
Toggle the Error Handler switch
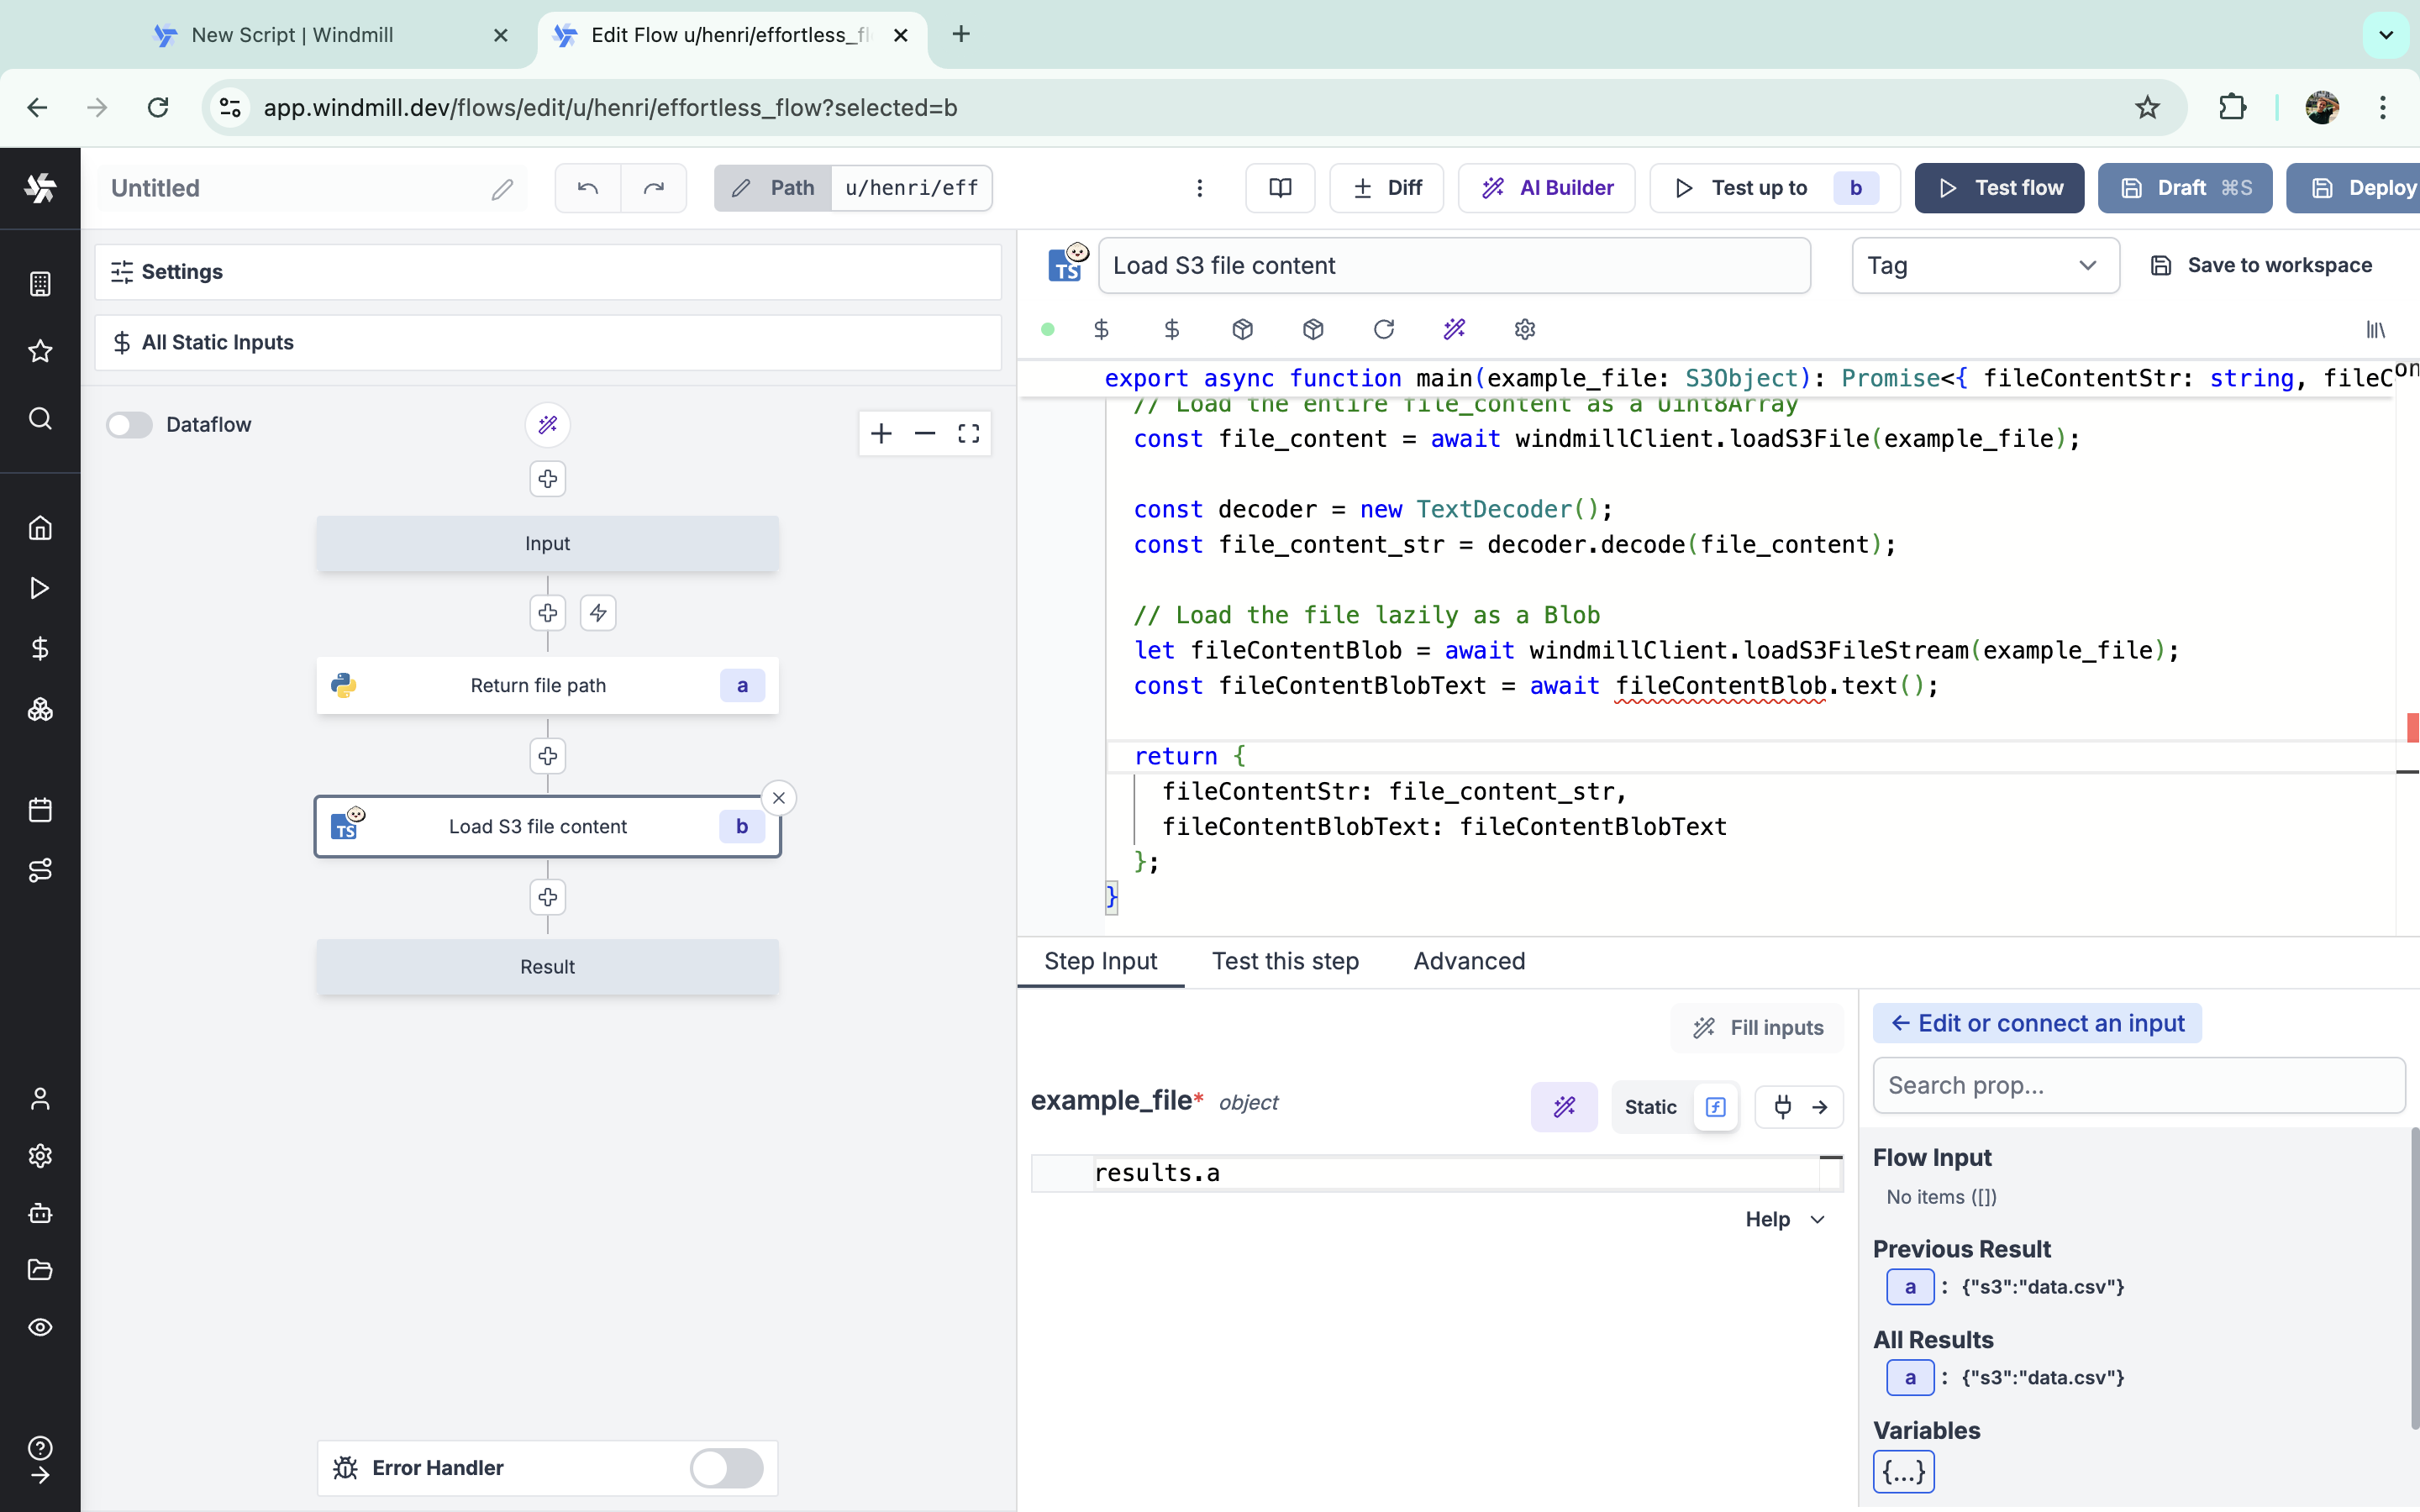(x=726, y=1467)
